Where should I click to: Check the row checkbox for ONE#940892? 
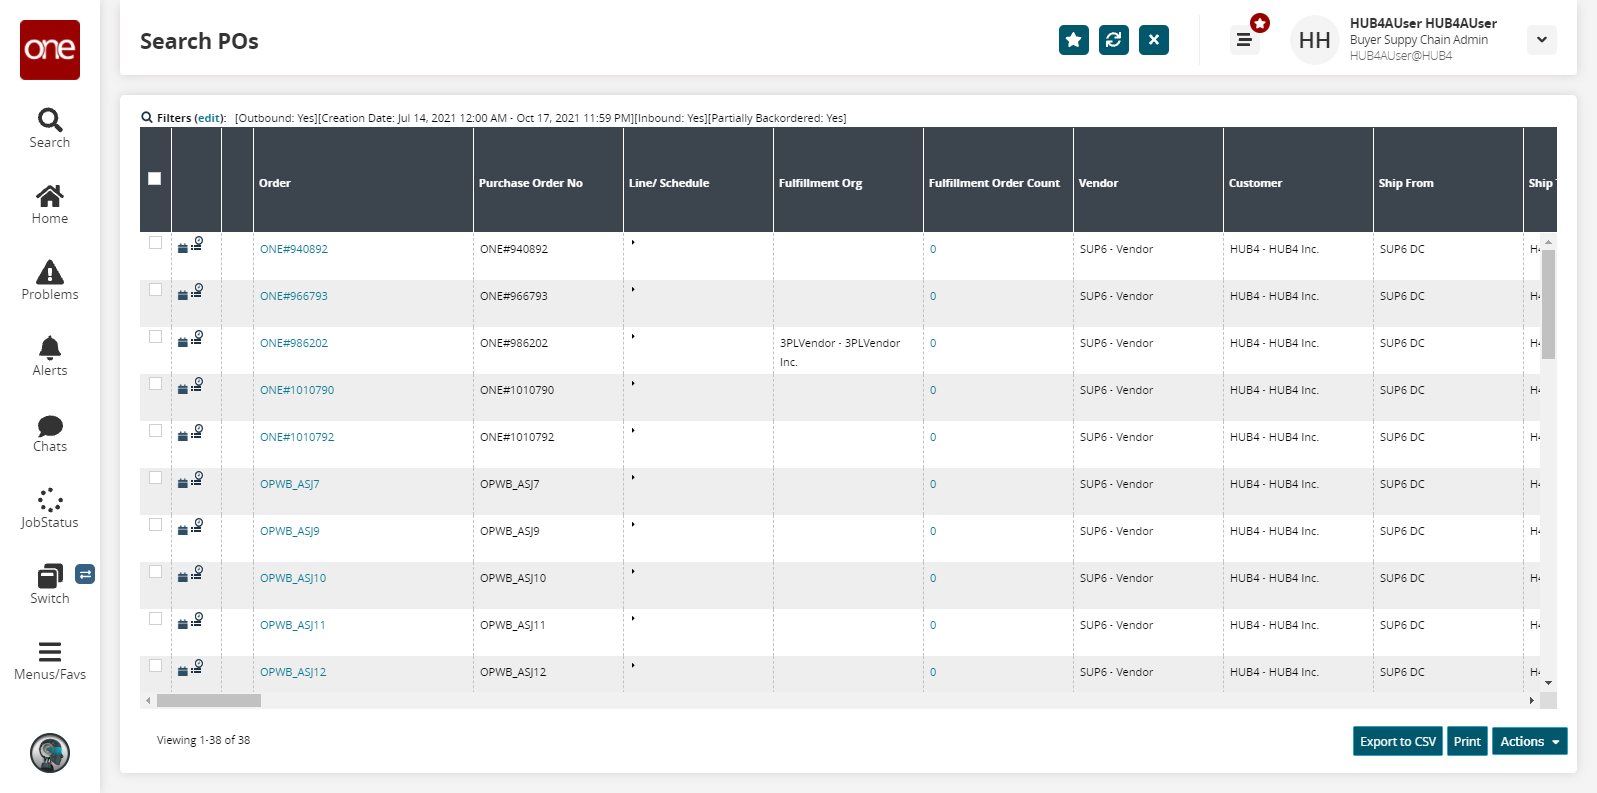[x=155, y=243]
